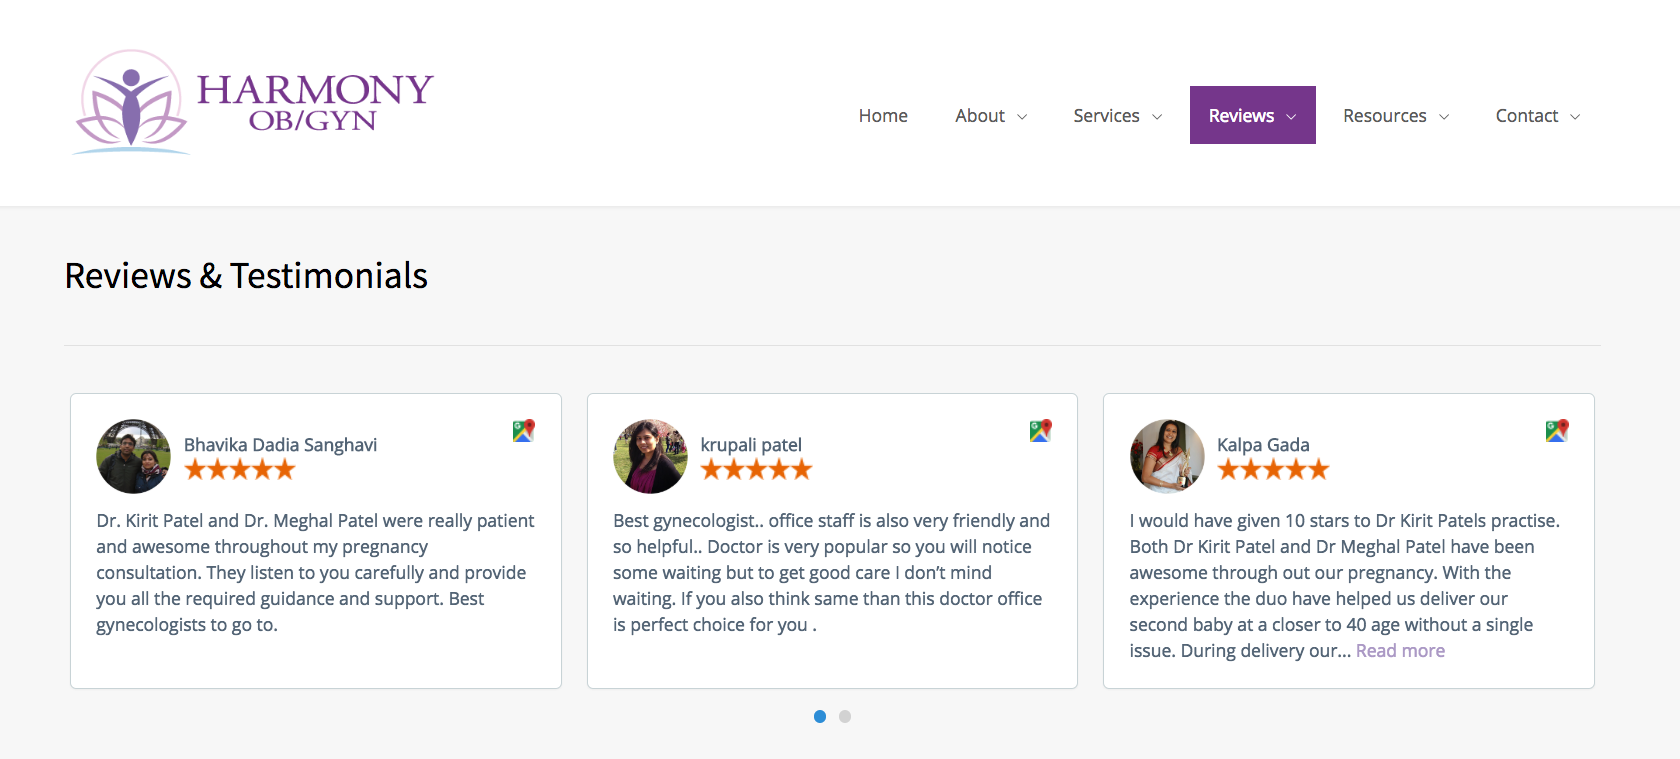
Task: Click krupali patel's five-star rating
Action: pyautogui.click(x=756, y=470)
